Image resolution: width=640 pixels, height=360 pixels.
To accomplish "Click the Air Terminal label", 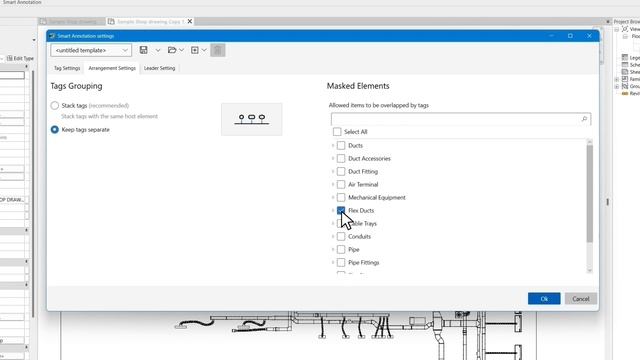I will (363, 184).
